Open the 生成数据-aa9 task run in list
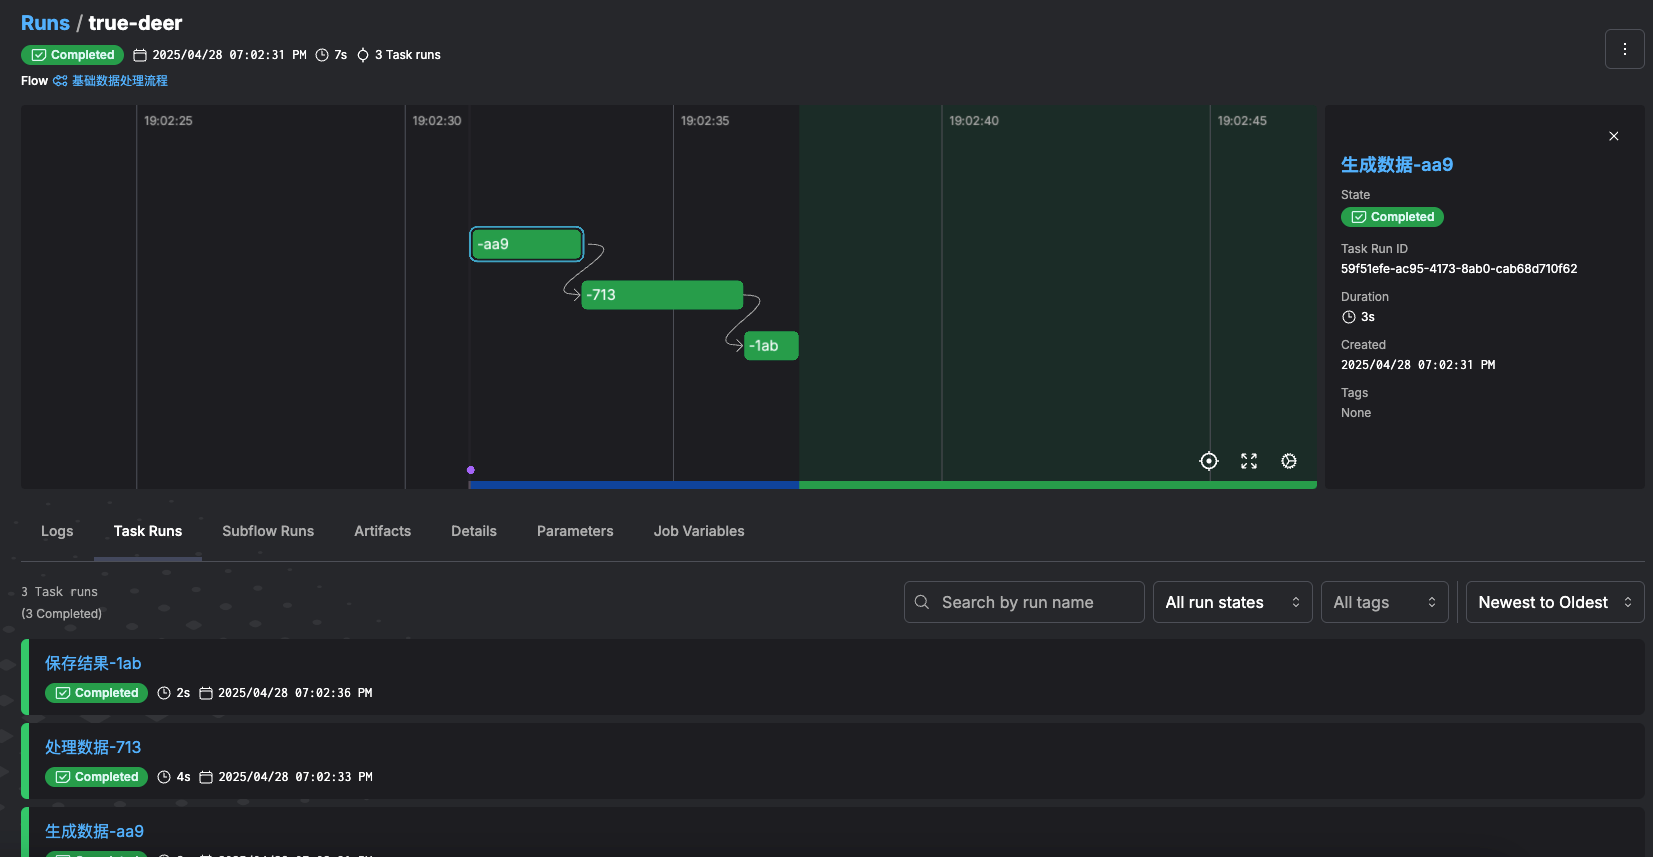 pyautogui.click(x=94, y=831)
